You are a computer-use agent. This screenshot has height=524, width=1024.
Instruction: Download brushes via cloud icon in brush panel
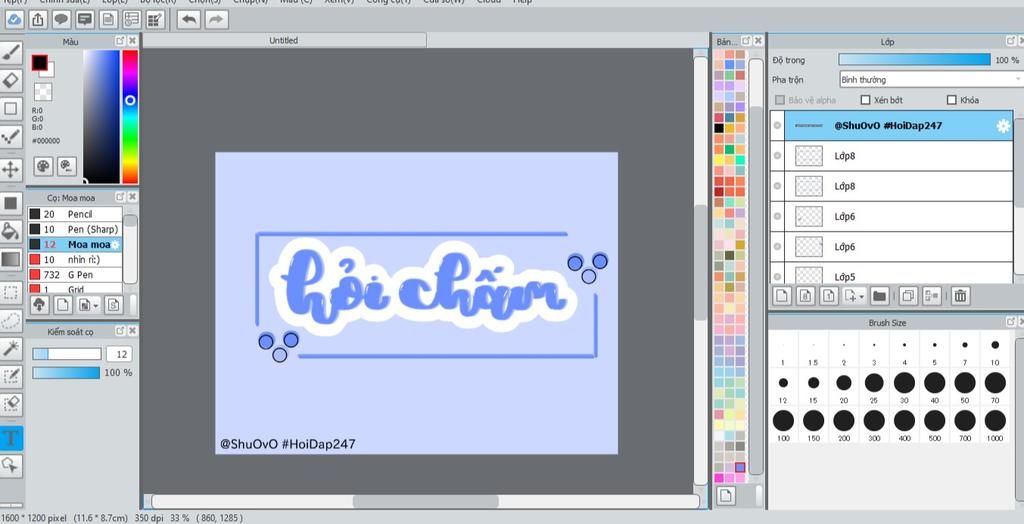pos(39,304)
